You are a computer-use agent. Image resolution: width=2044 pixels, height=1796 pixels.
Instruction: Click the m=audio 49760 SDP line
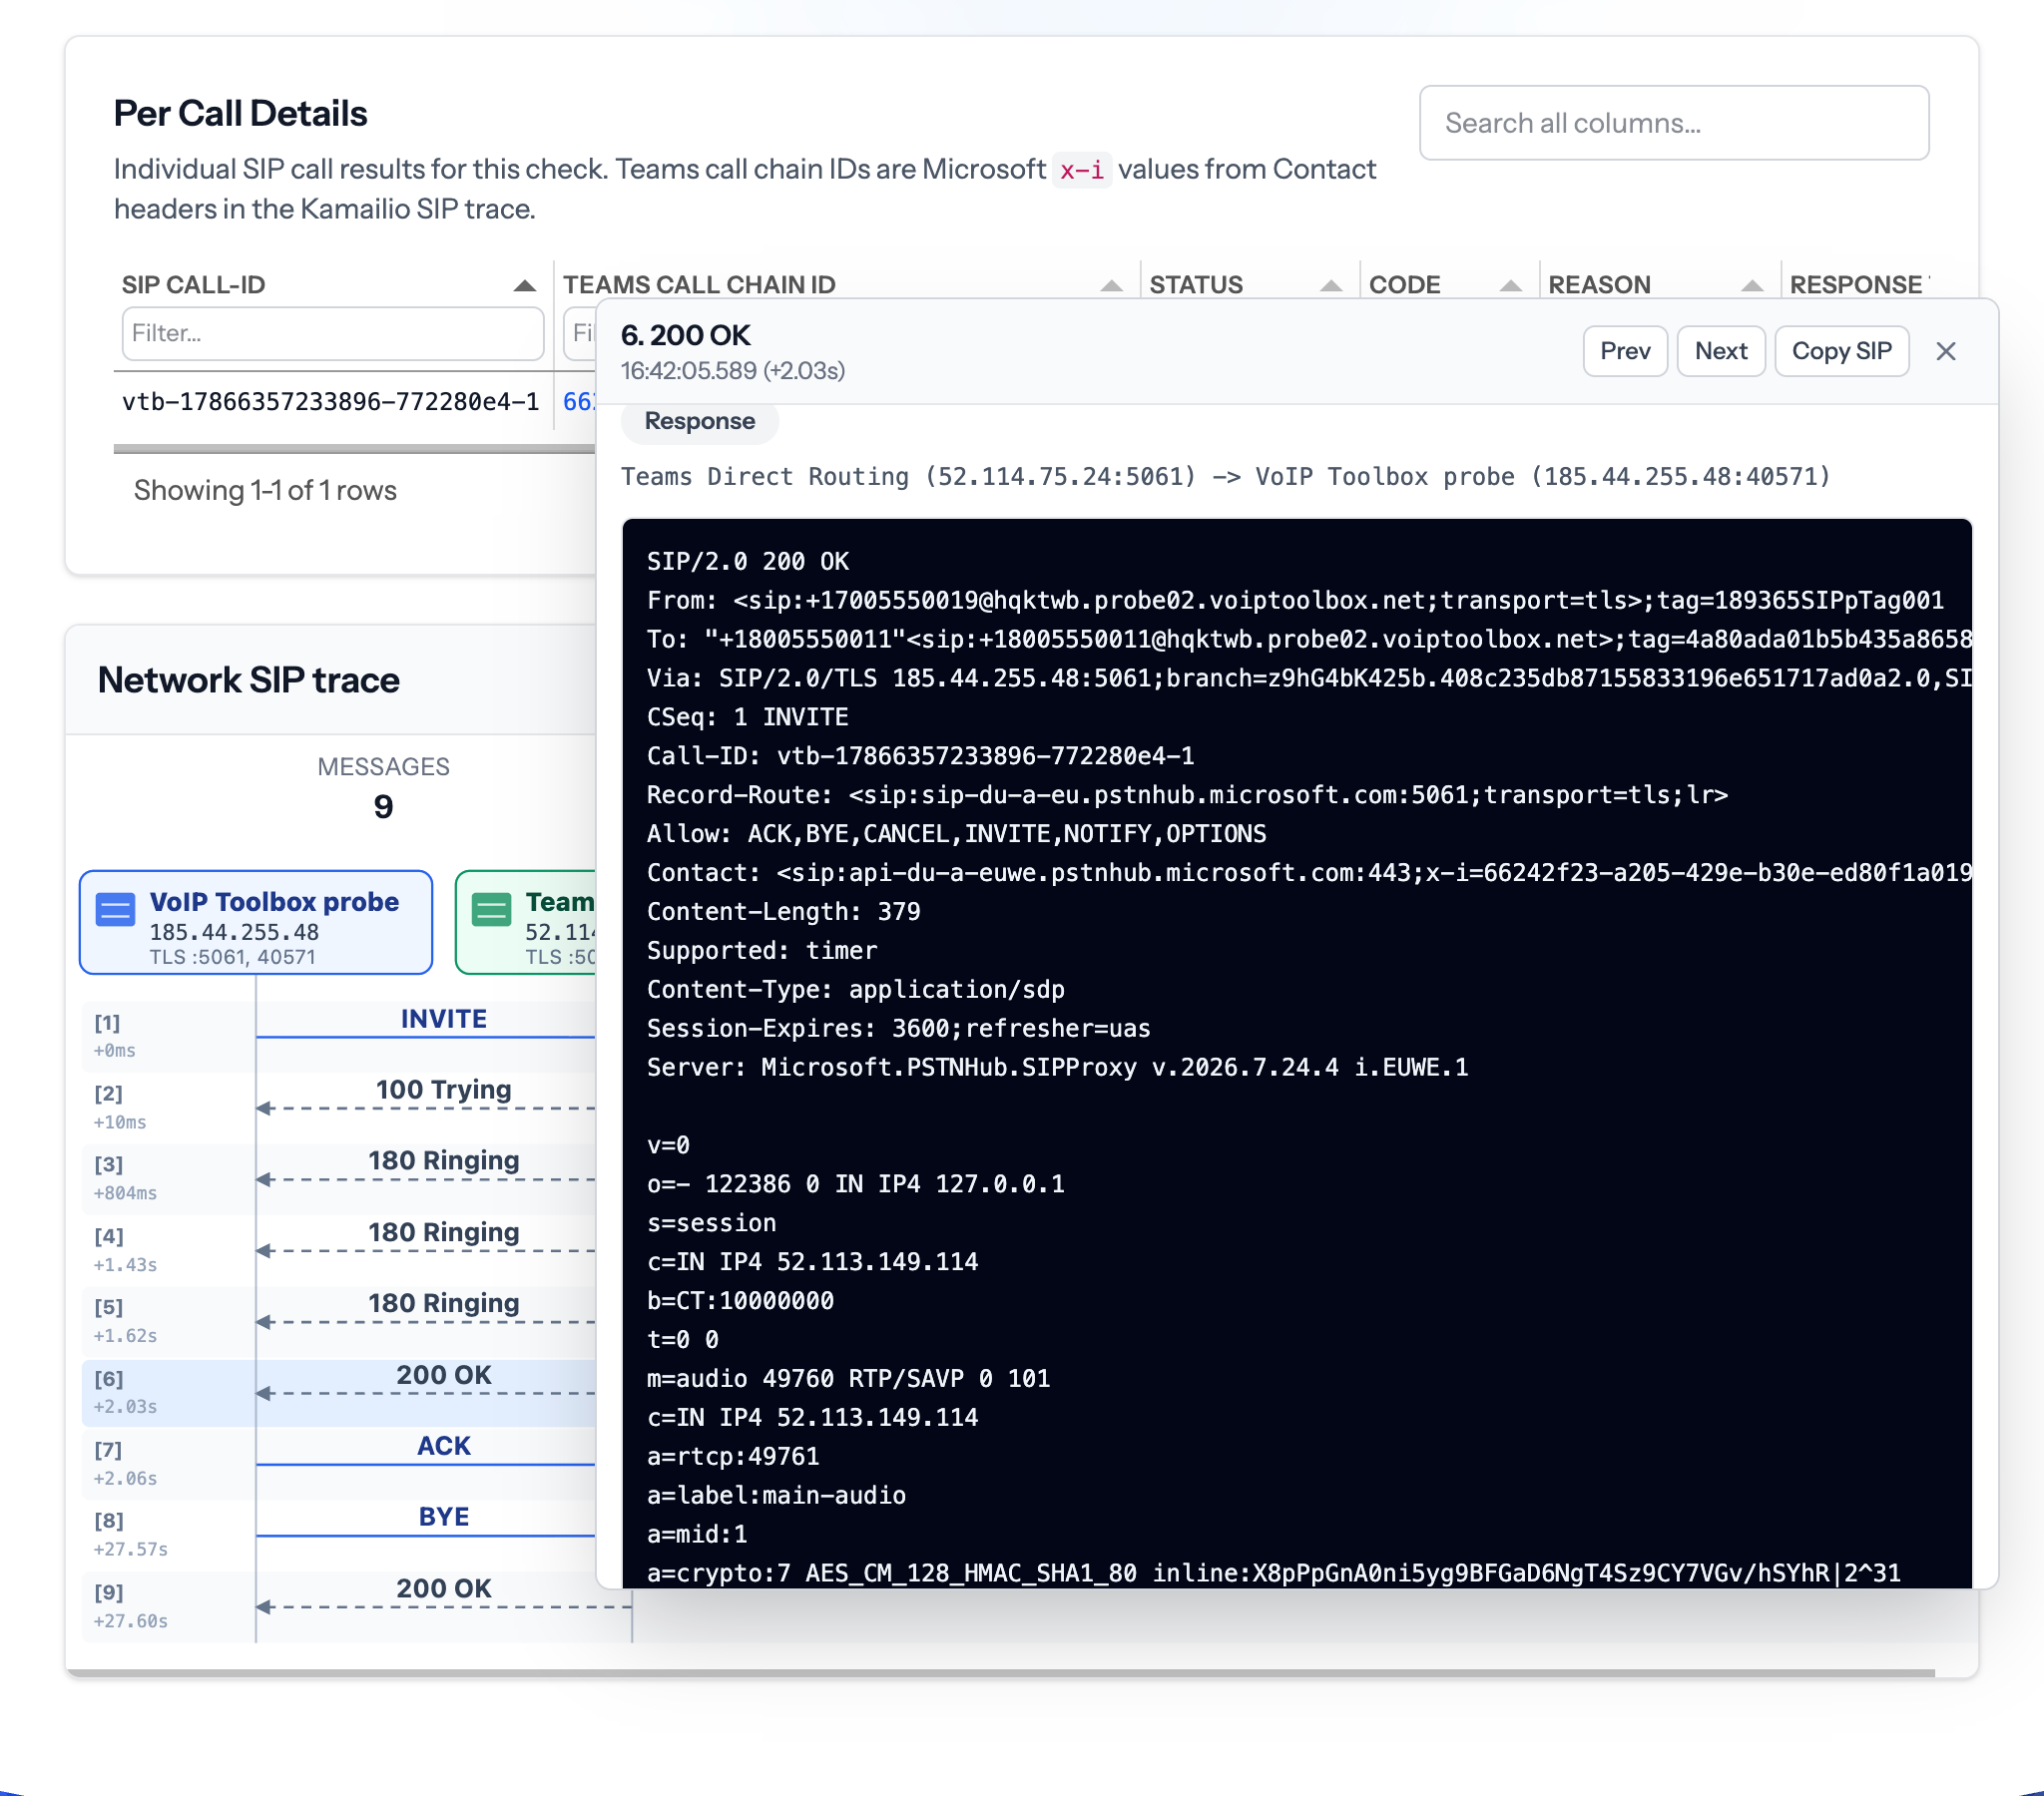pyautogui.click(x=847, y=1378)
